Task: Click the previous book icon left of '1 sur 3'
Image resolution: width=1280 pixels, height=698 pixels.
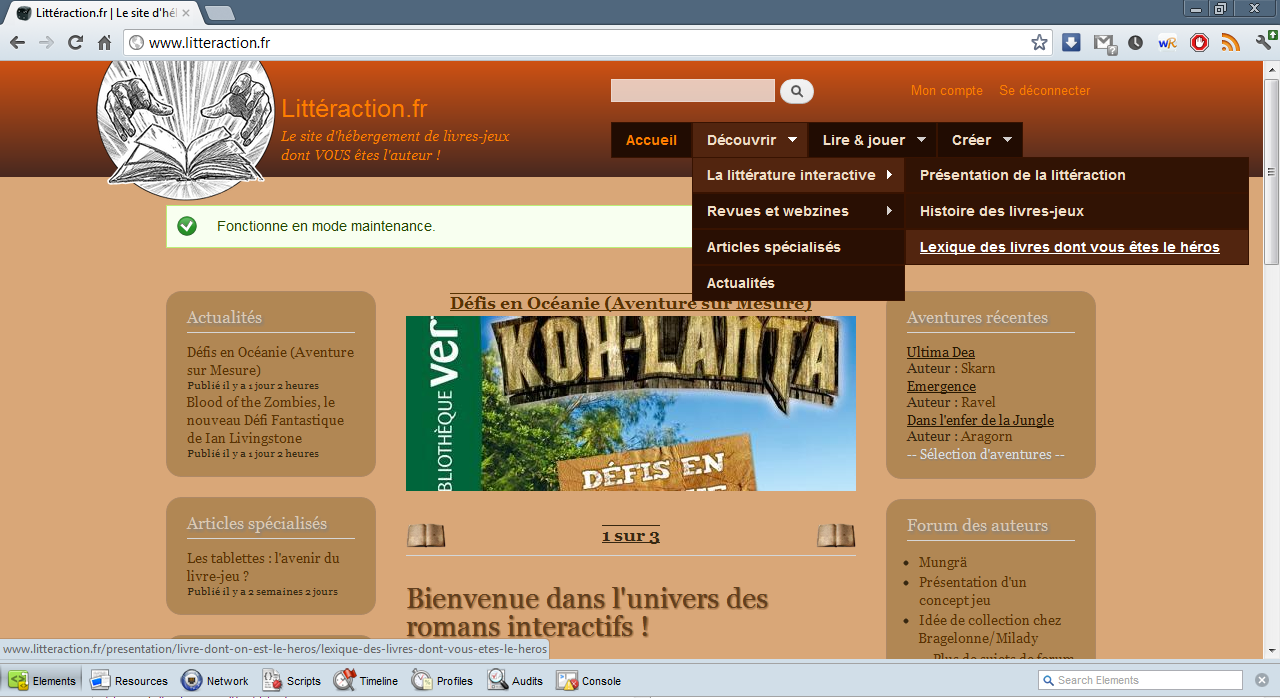Action: click(426, 536)
